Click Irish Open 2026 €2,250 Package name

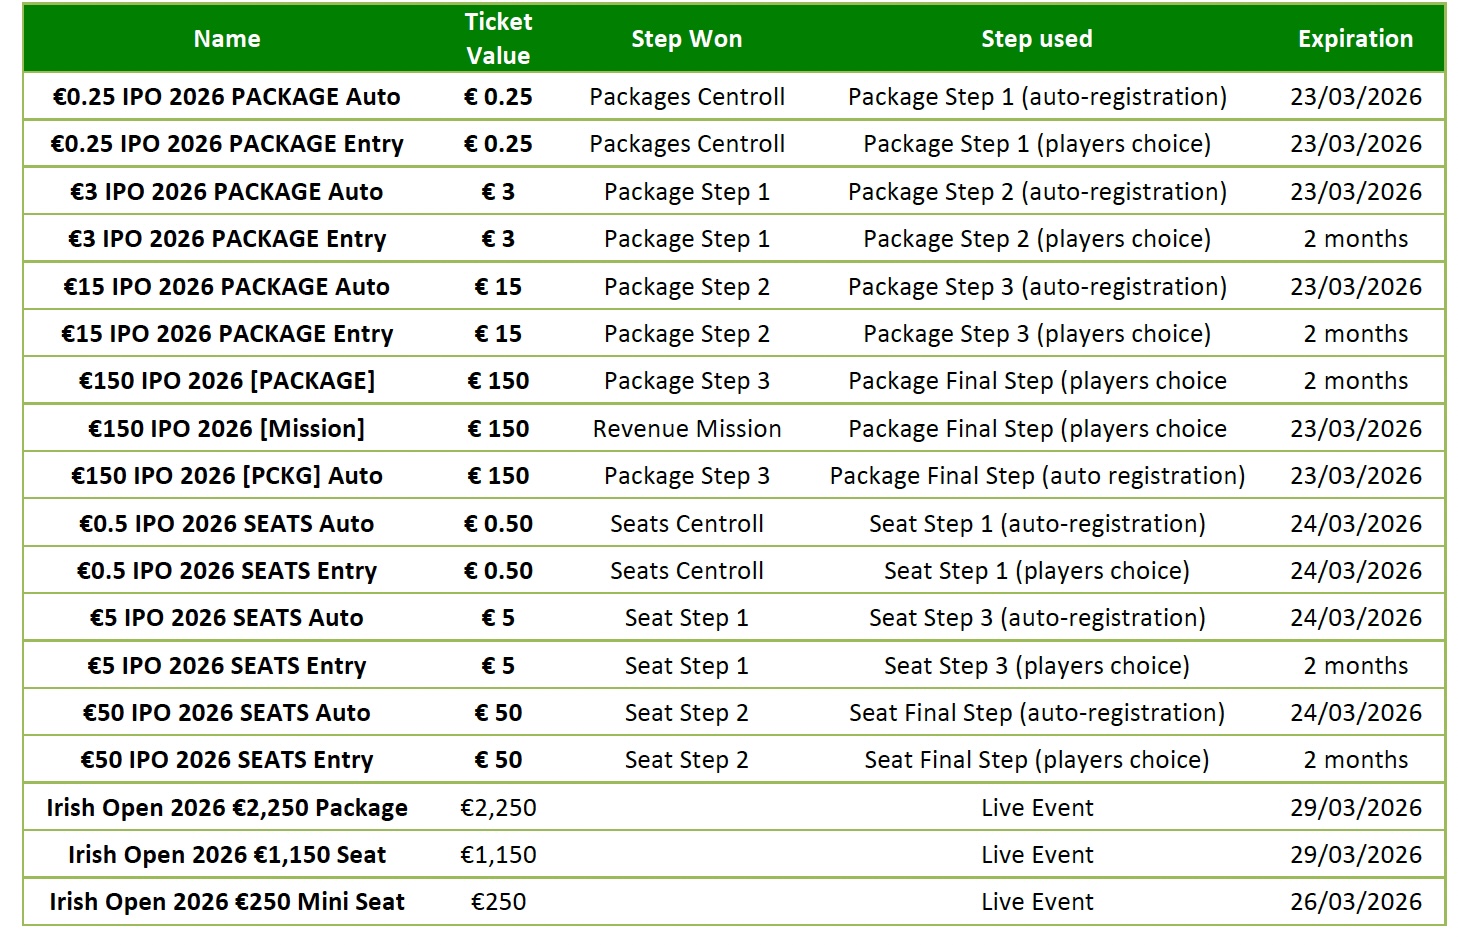227,808
